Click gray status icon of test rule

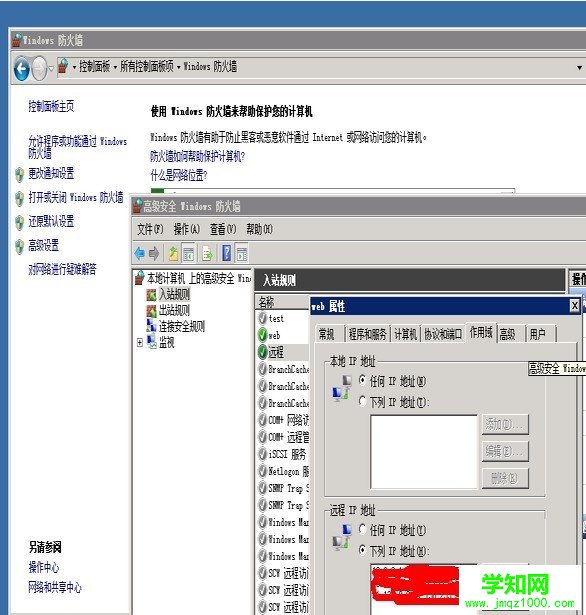262,318
